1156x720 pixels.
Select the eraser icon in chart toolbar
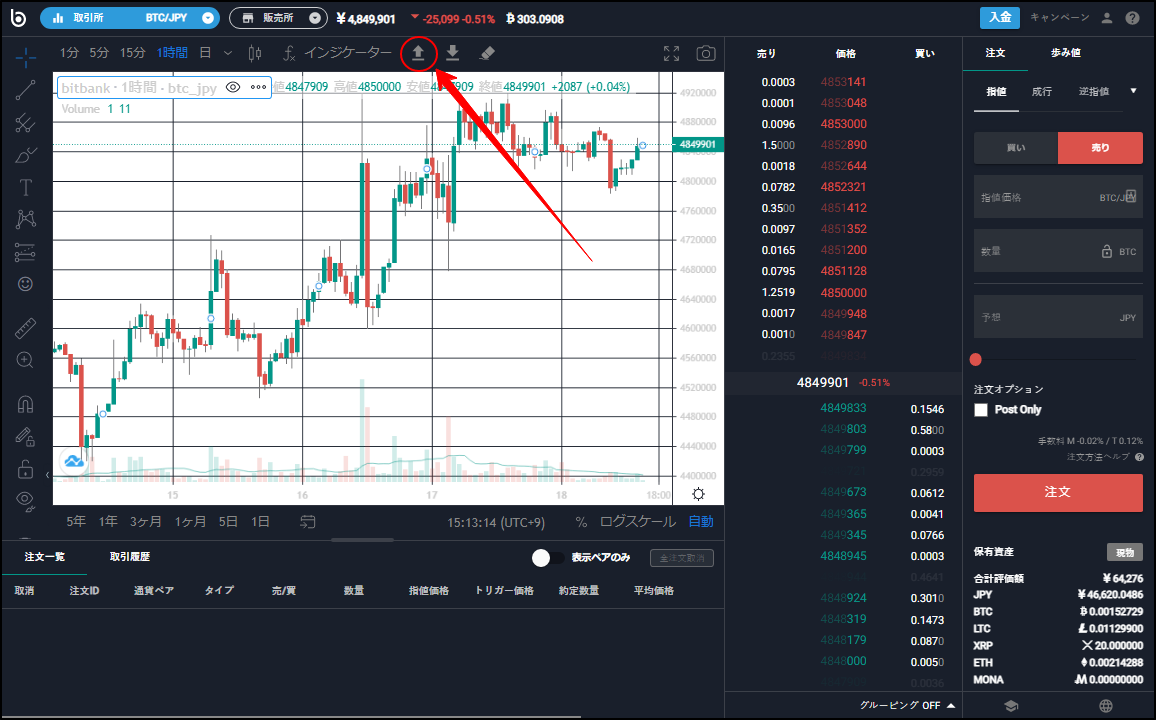(487, 52)
